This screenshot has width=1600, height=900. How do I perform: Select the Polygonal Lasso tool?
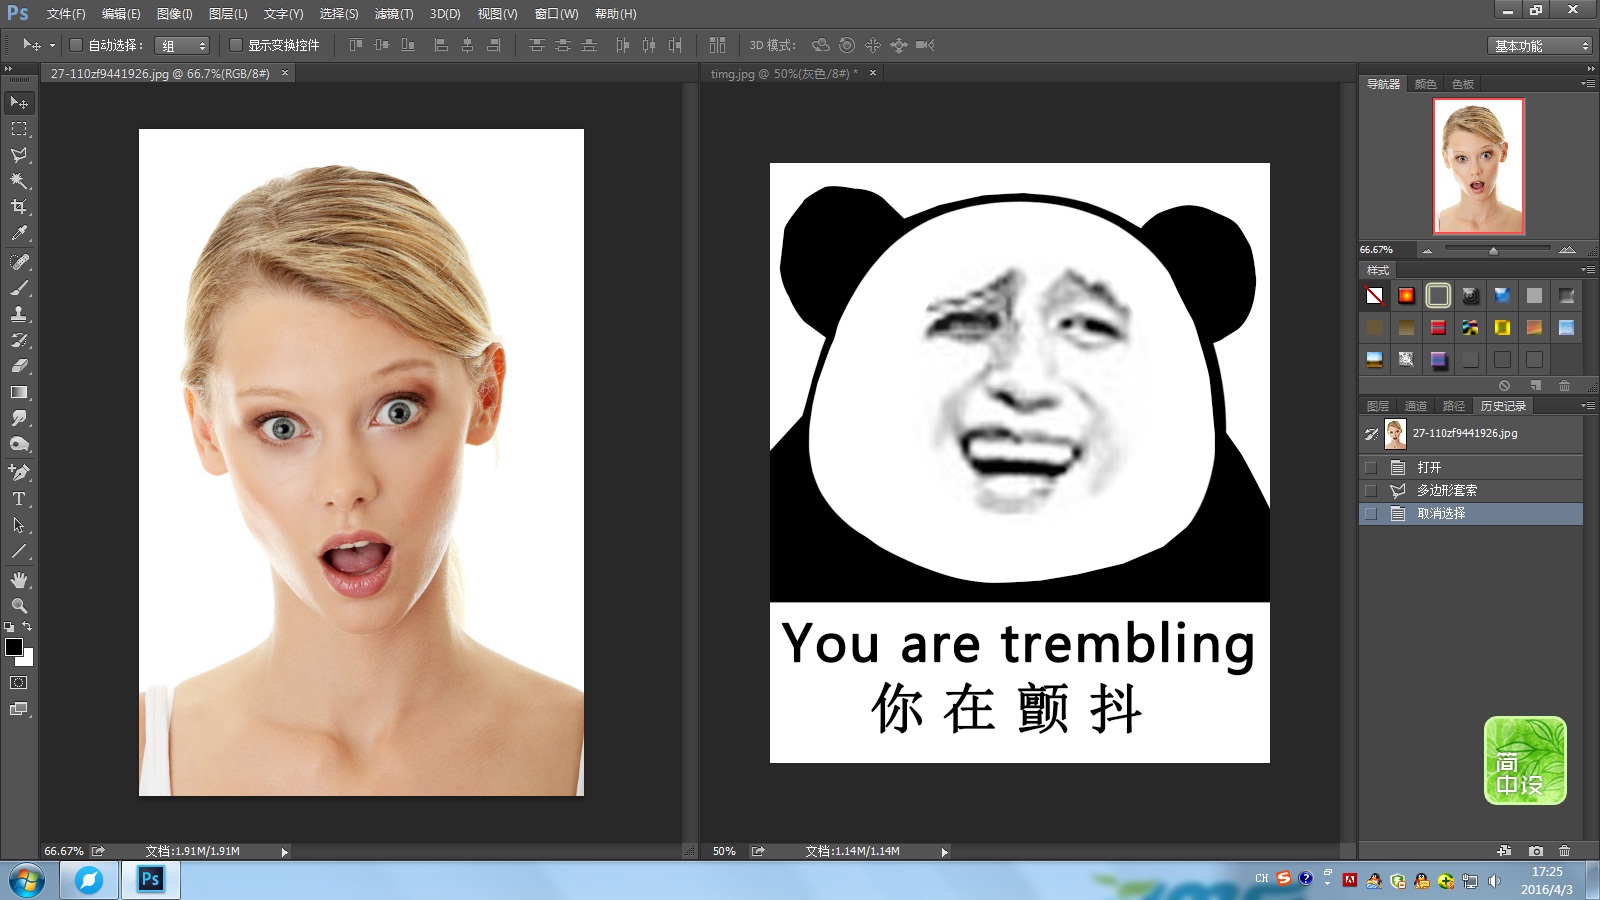click(x=19, y=155)
